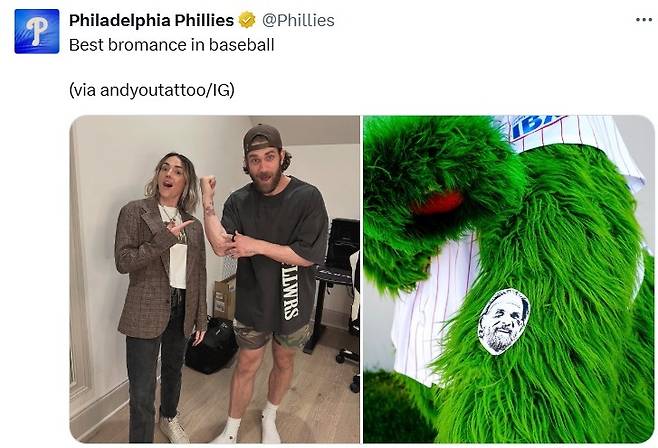Image resolution: width=658 pixels, height=448 pixels.
Task: Click the plaid blazer in left photo
Action: point(159,268)
